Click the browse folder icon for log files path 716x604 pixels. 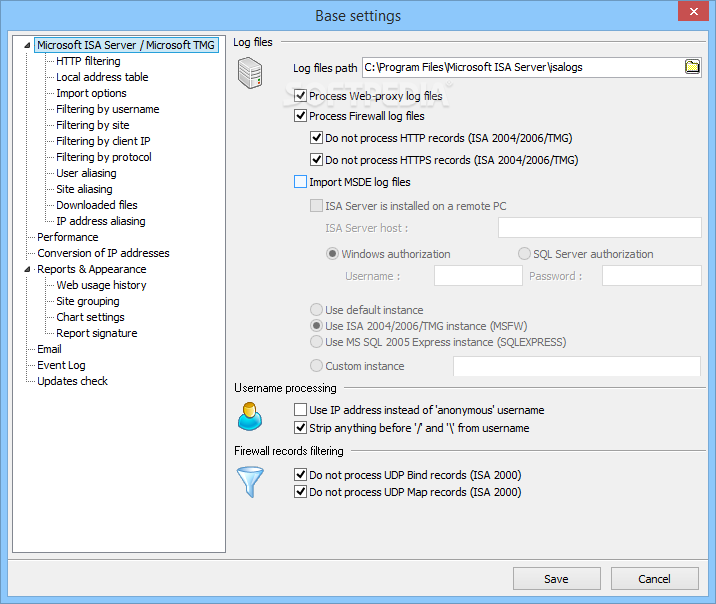[692, 67]
